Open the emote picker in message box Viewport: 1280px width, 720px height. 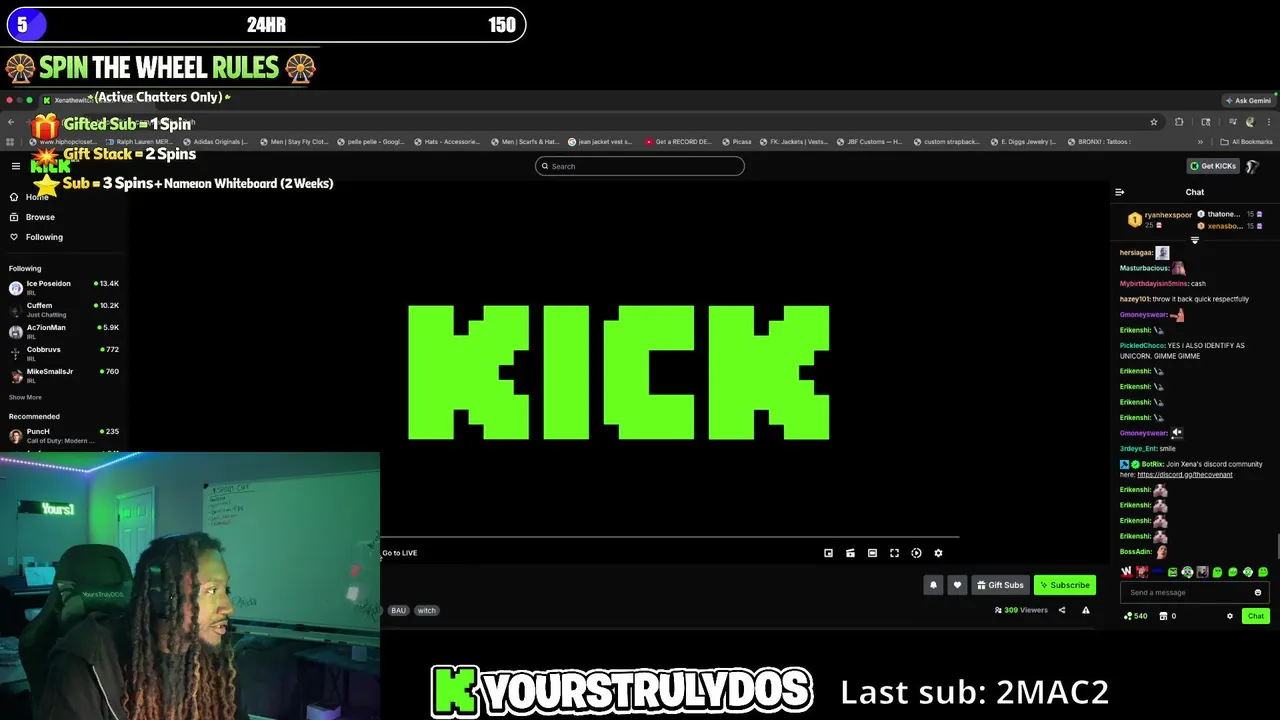(1258, 592)
